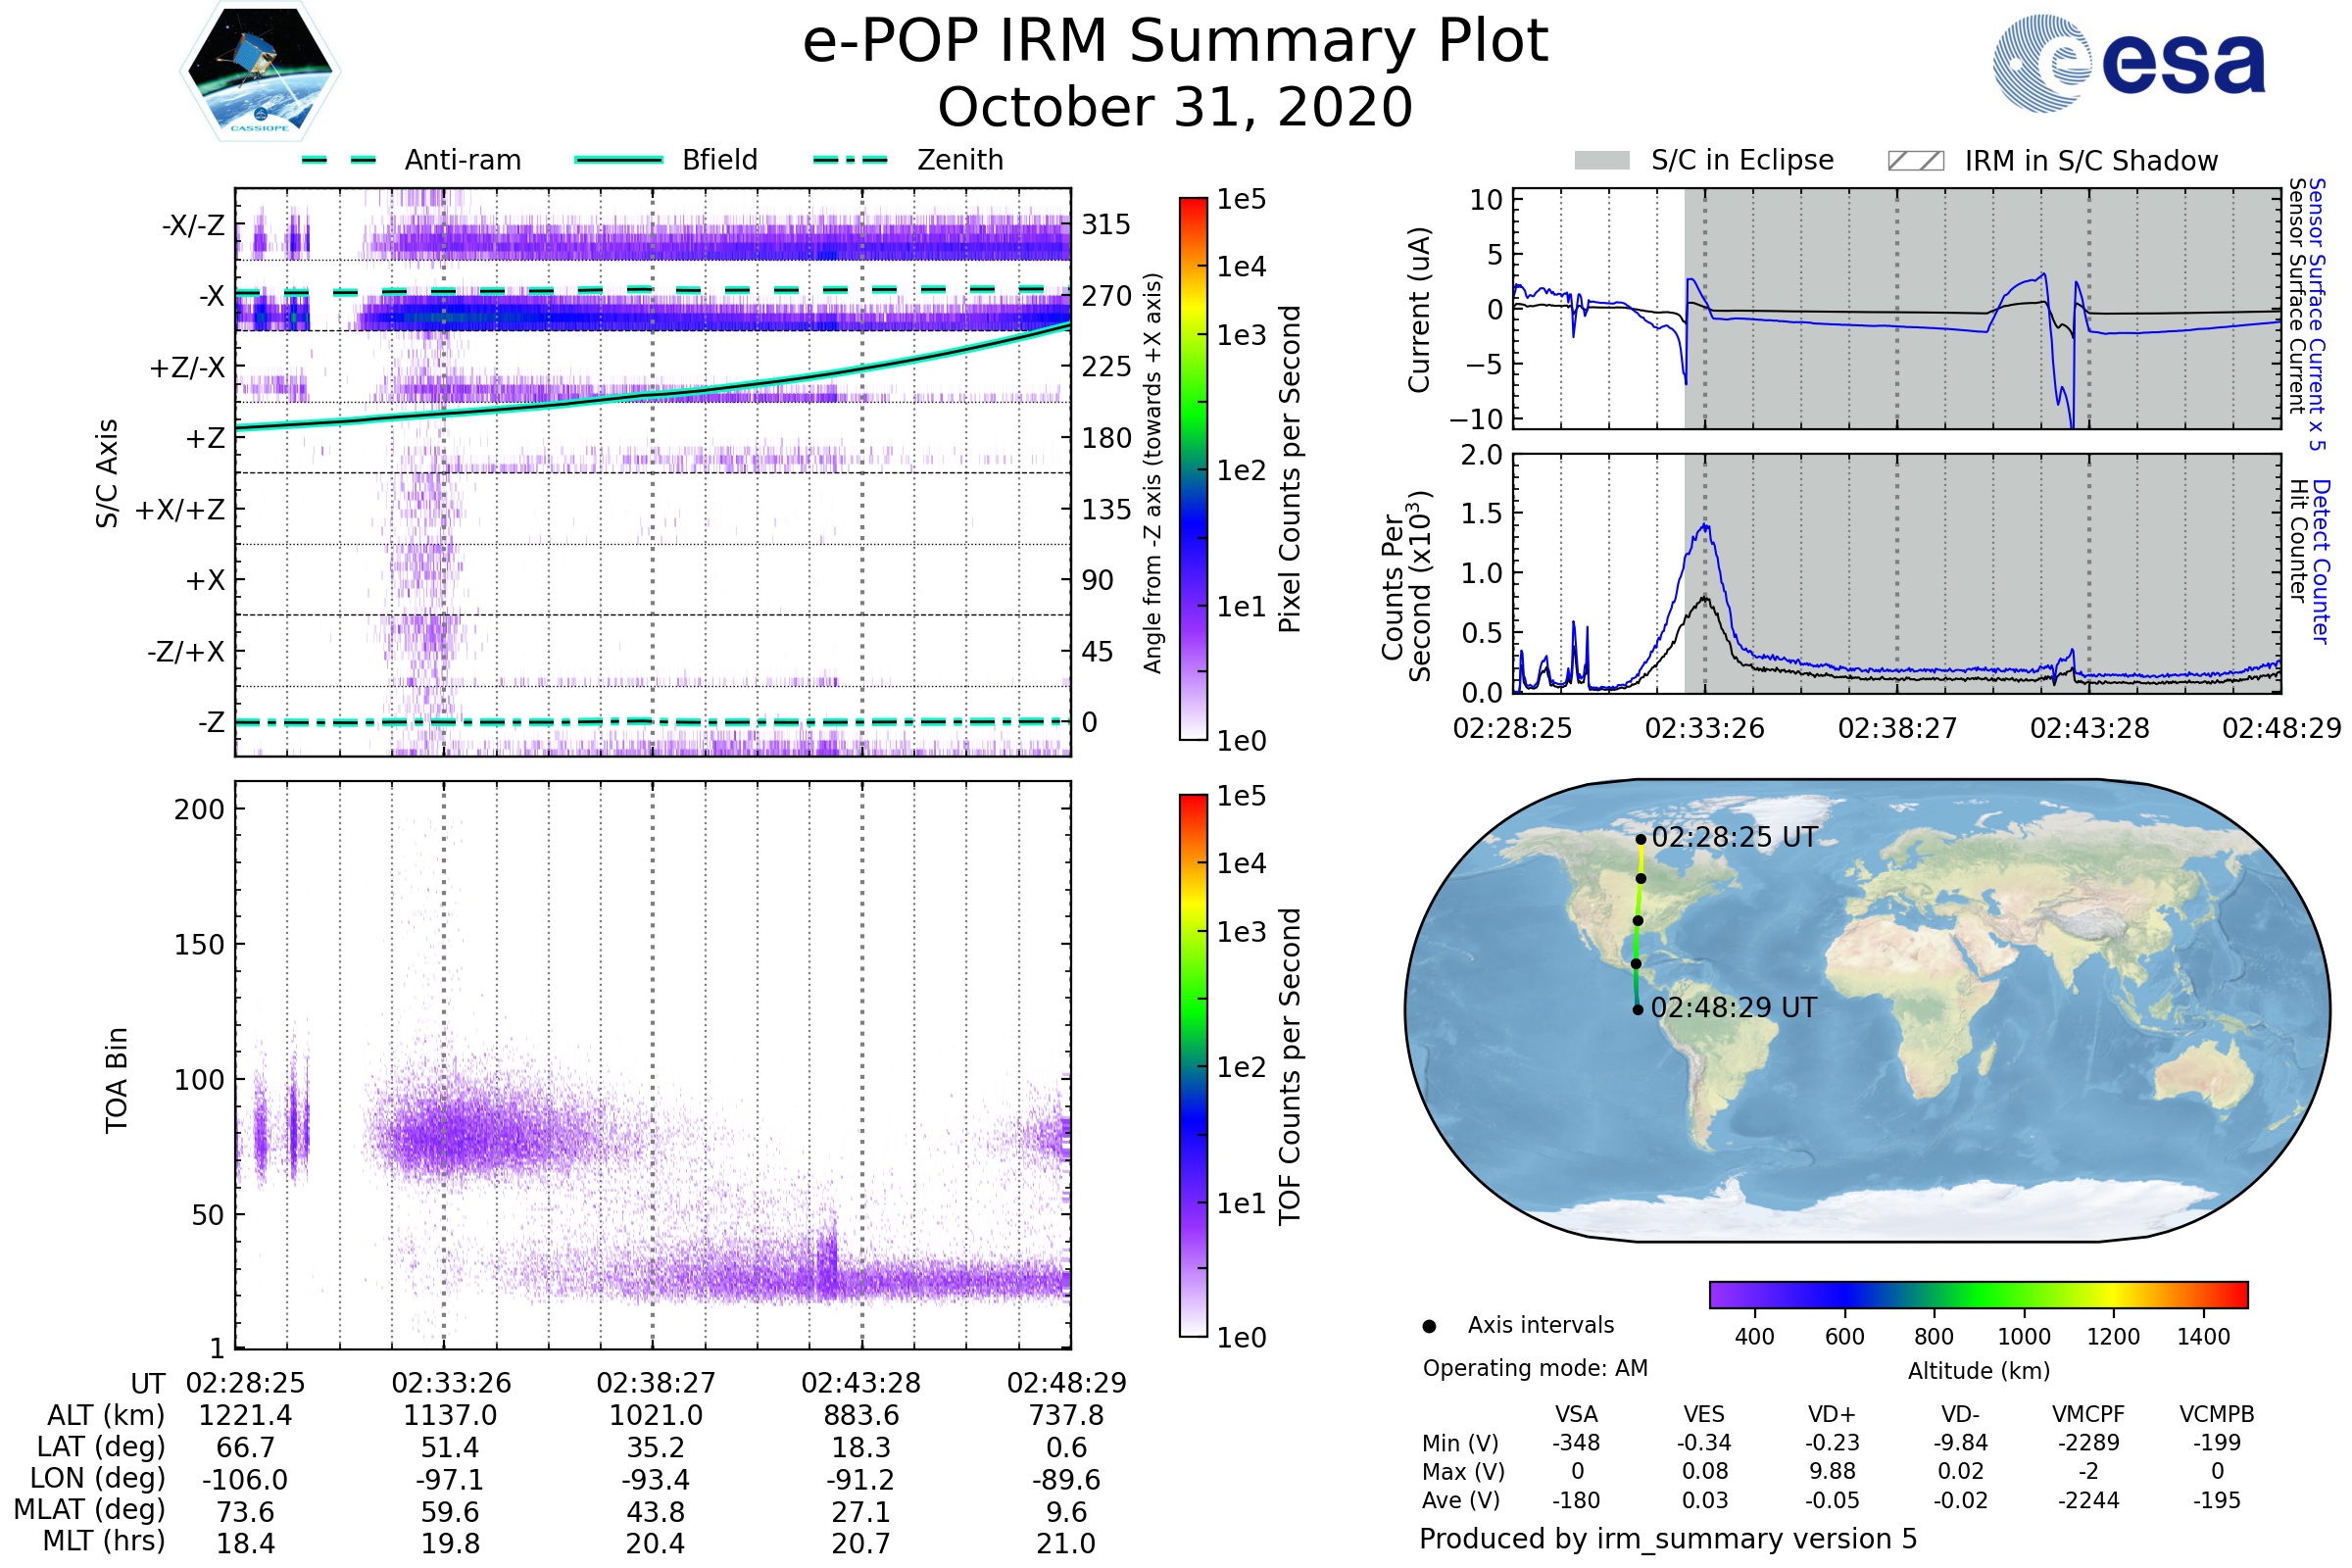Click the CASSIOPE satellite mission logo
This screenshot has width=2352, height=1568.
(x=260, y=72)
